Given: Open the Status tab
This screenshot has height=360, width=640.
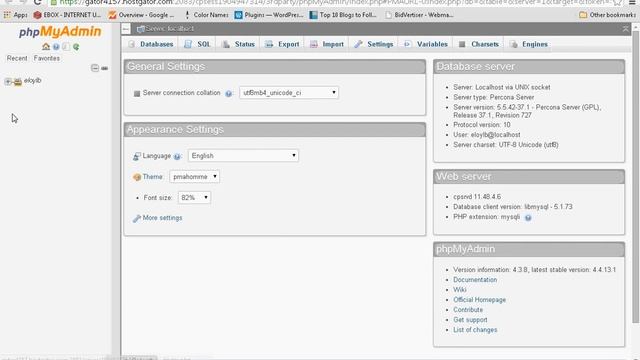Looking at the screenshot, I should pos(238,44).
